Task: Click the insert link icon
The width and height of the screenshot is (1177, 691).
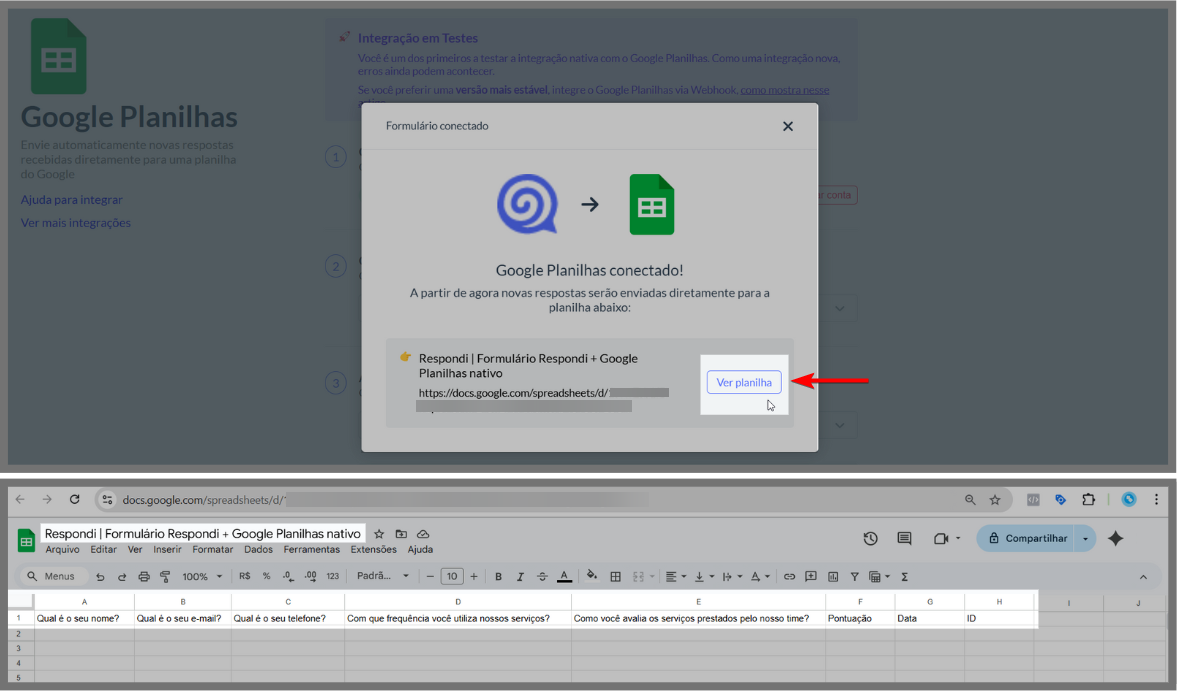Action: [789, 576]
